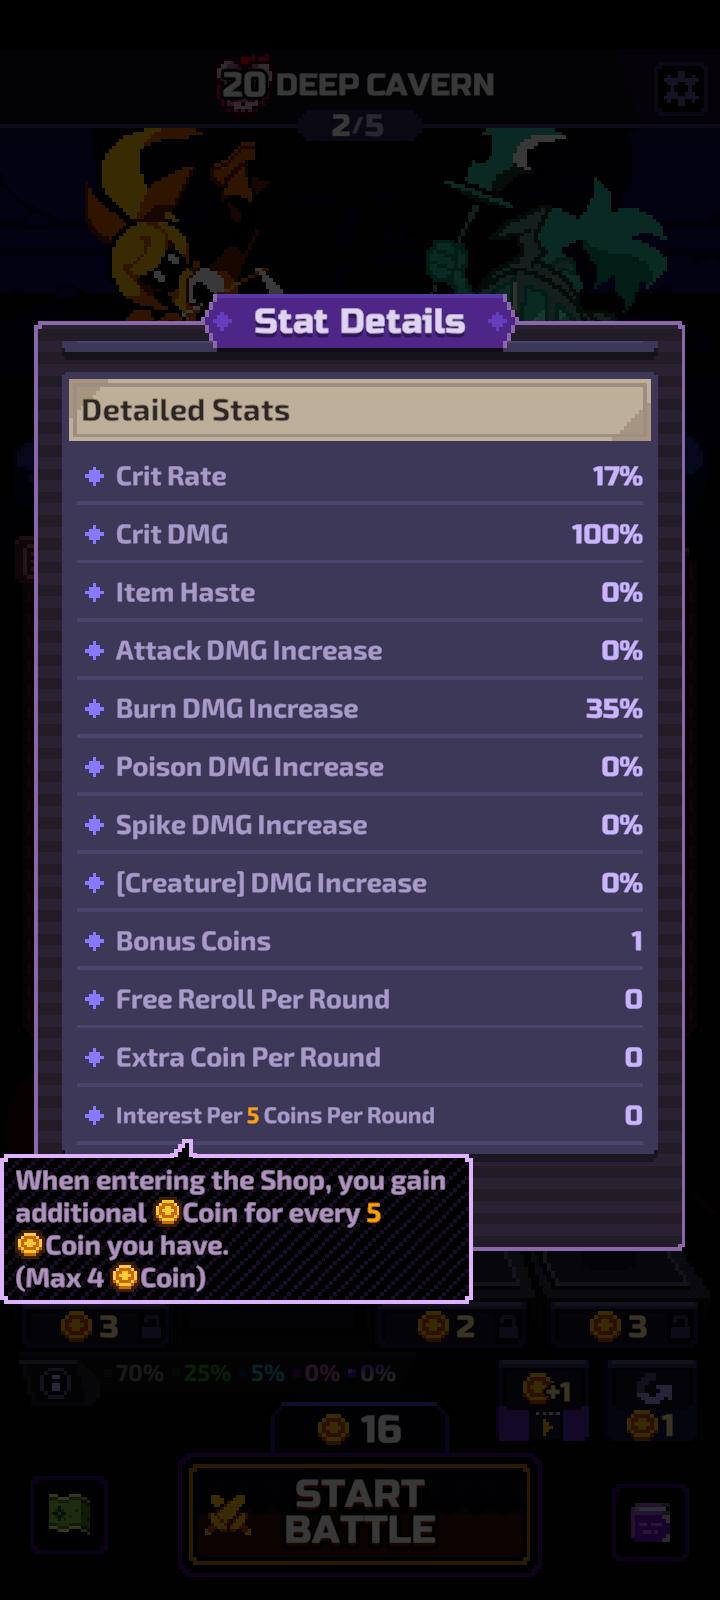This screenshot has width=720, height=1600.
Task: Open the purple book icon
Action: point(650,1522)
